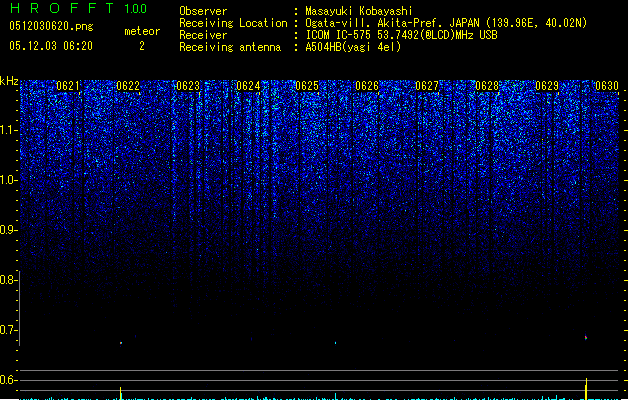Click the meteor echo dot below 0626
Screen dimensions: 629x400
tap(335, 343)
